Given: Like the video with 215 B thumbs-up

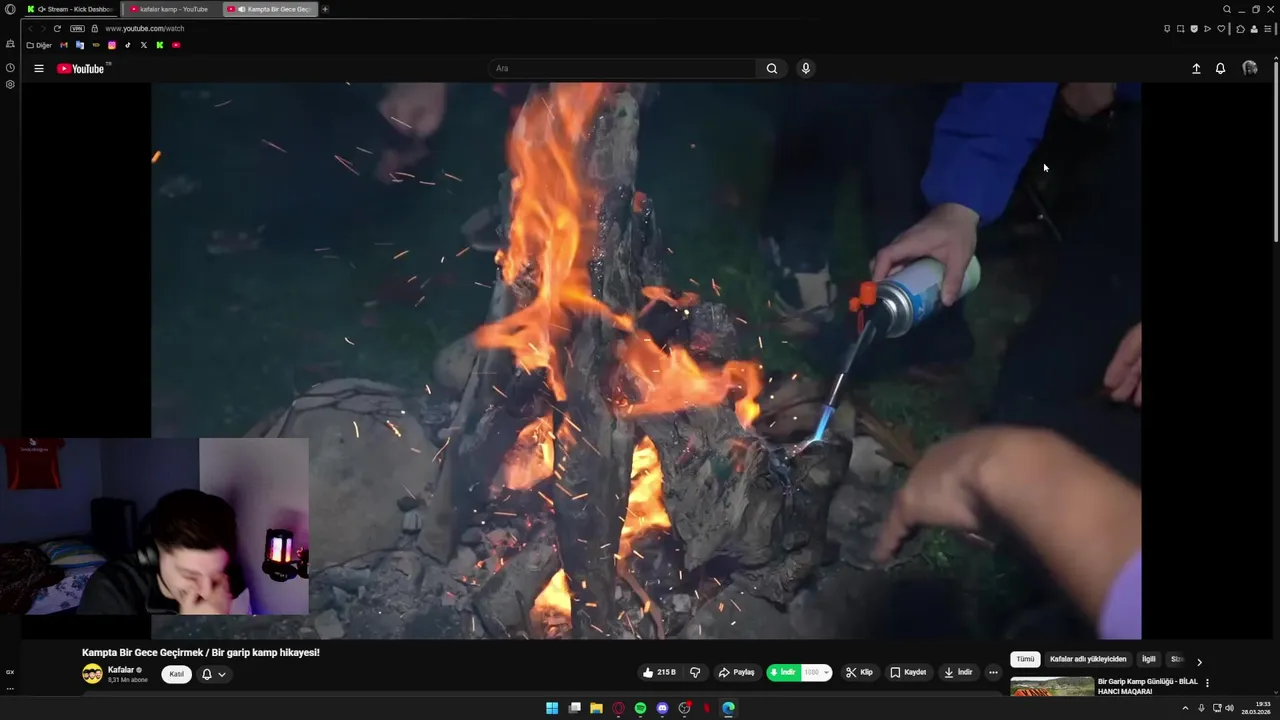Looking at the screenshot, I should (660, 673).
